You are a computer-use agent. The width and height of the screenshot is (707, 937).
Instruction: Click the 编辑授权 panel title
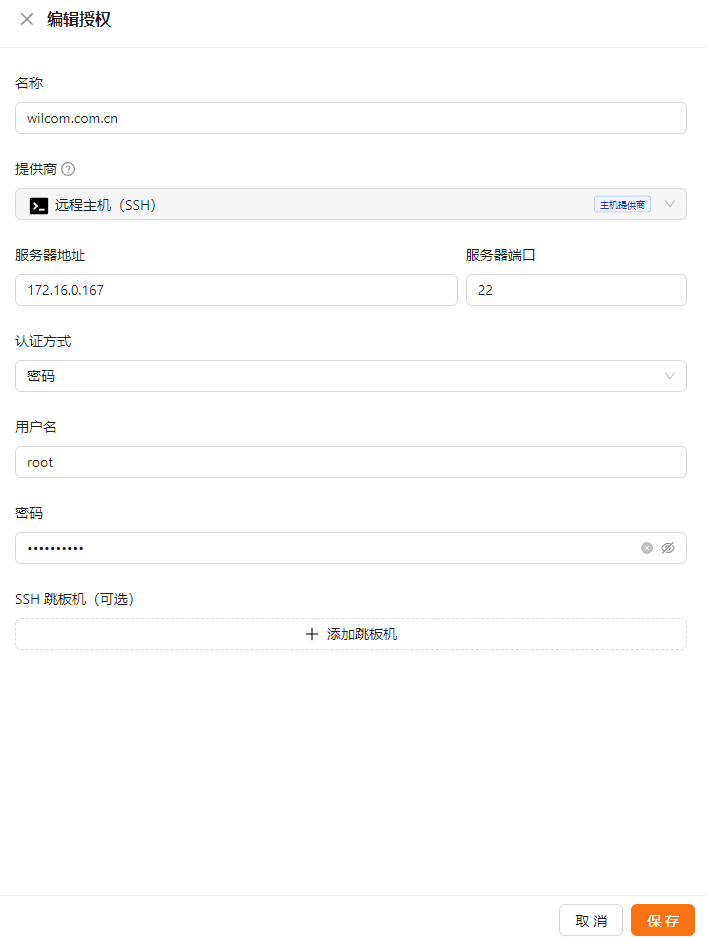click(79, 19)
